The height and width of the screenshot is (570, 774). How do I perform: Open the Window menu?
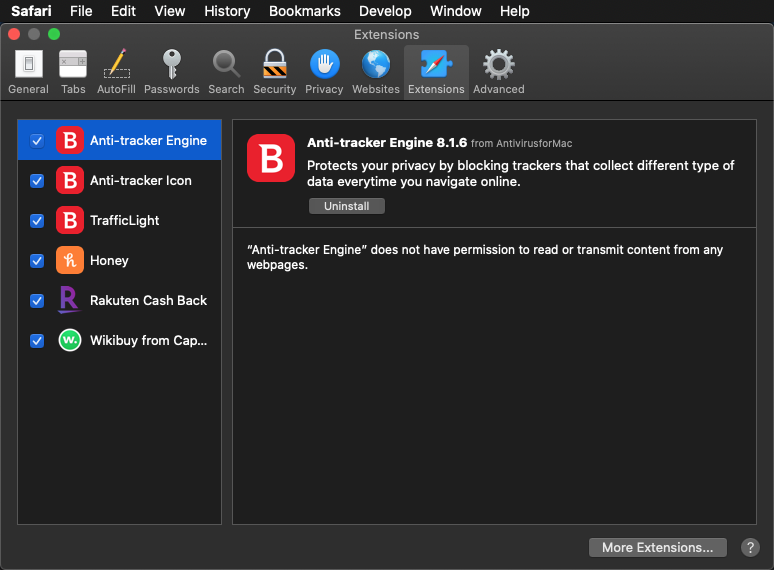point(456,11)
